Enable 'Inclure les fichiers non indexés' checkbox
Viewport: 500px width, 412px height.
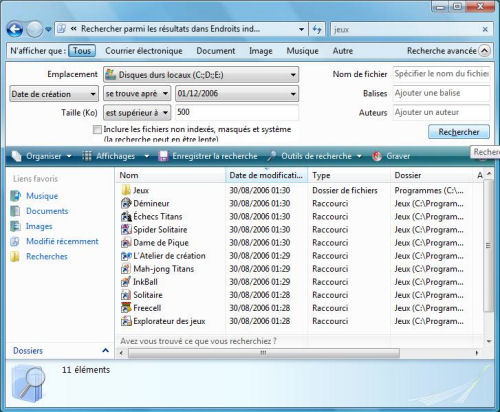point(97,129)
